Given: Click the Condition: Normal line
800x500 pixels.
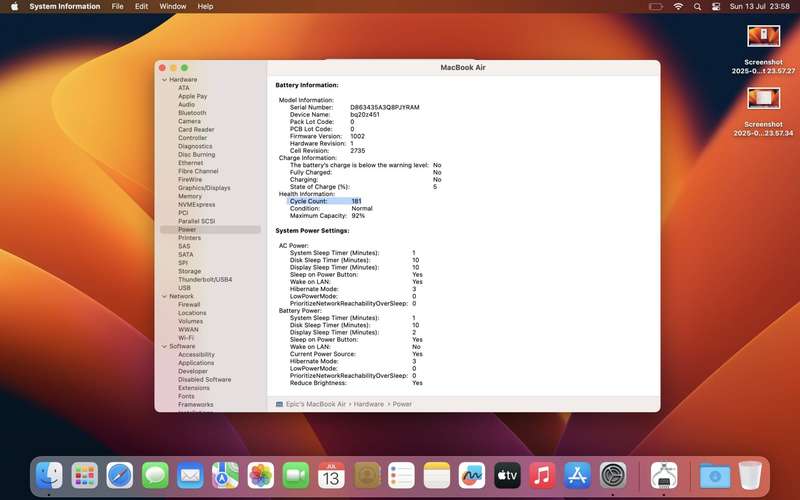Looking at the screenshot, I should [331, 209].
